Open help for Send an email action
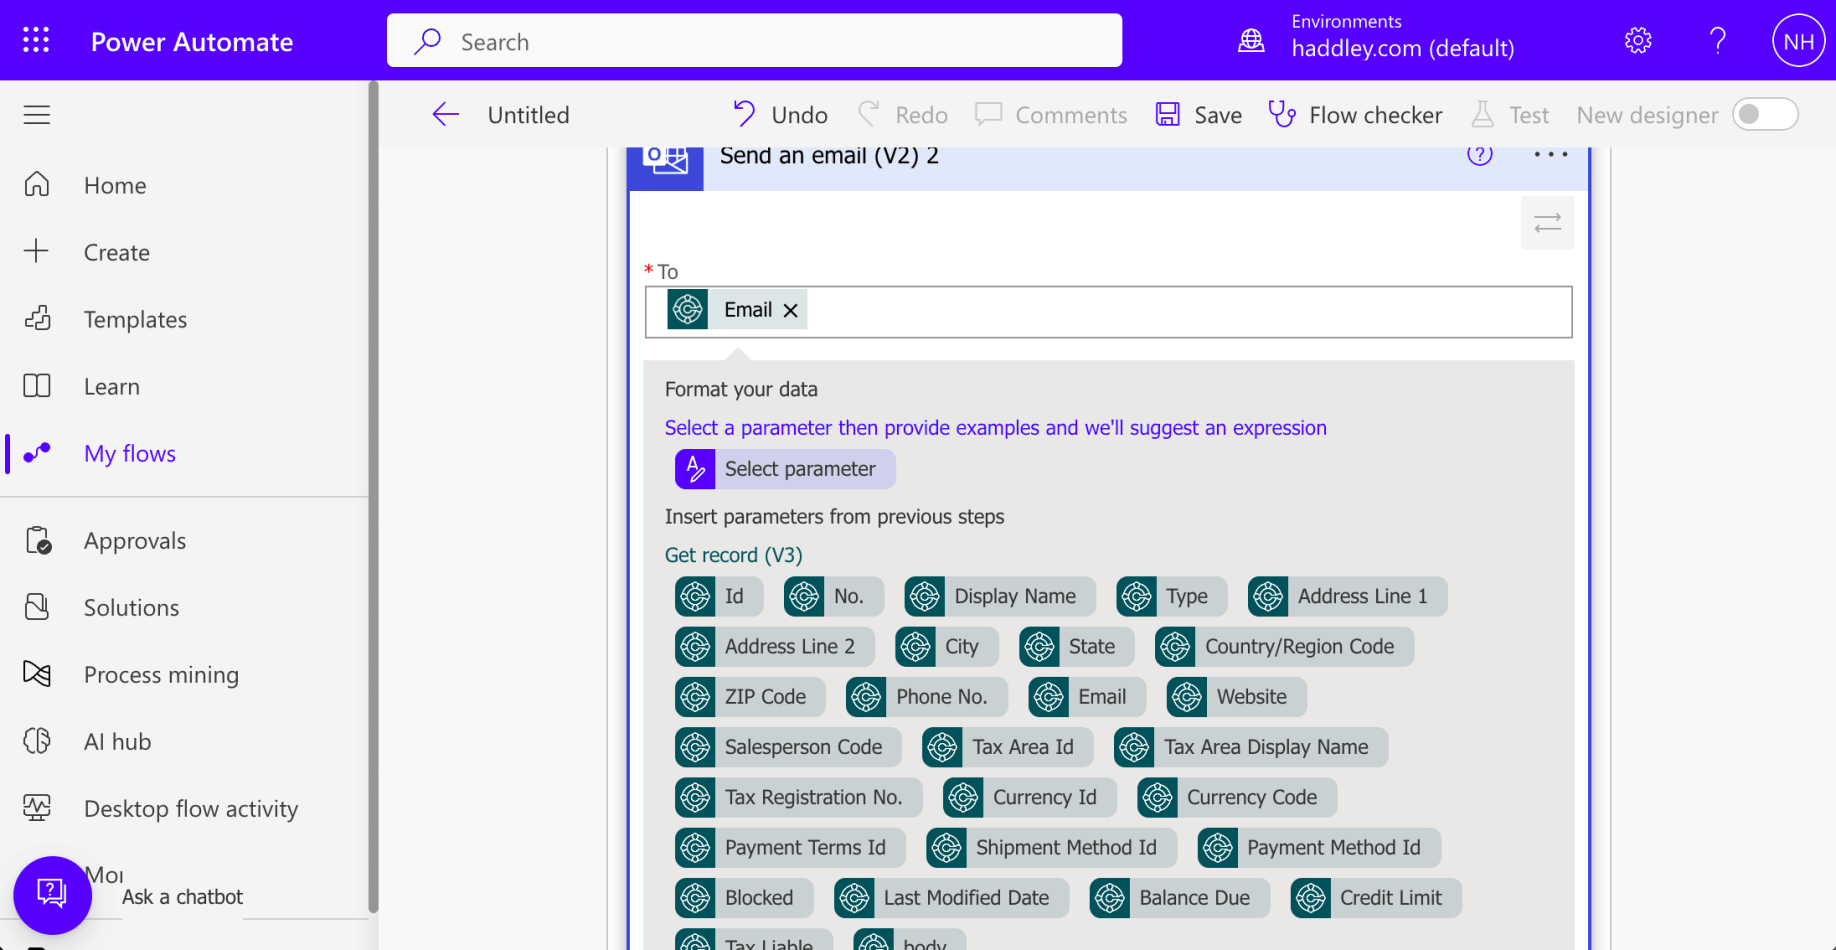 (x=1480, y=155)
